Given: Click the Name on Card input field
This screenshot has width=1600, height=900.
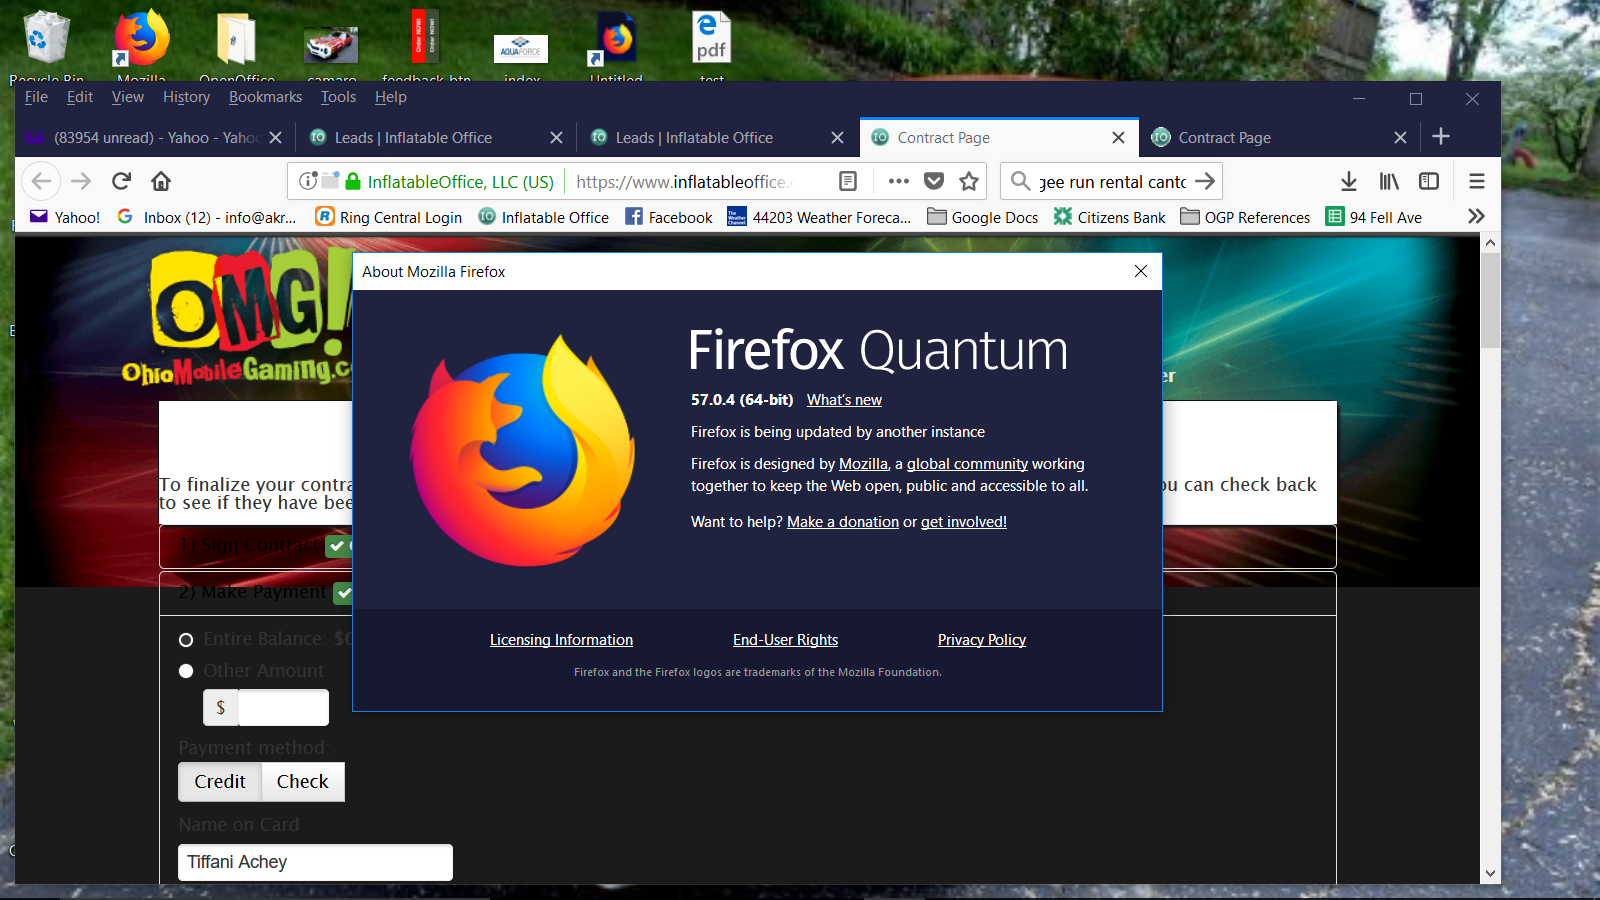Looking at the screenshot, I should point(315,862).
